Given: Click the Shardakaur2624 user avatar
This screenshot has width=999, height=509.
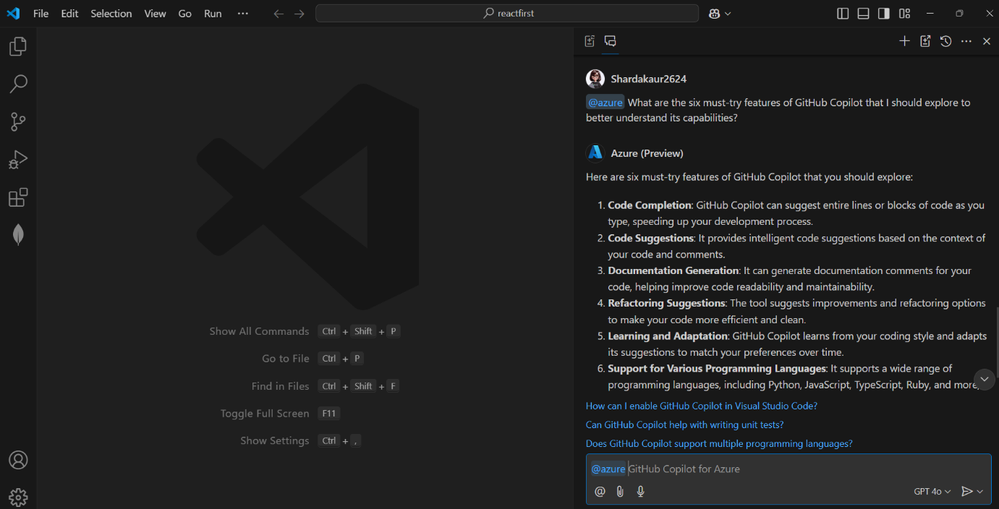Looking at the screenshot, I should (595, 79).
